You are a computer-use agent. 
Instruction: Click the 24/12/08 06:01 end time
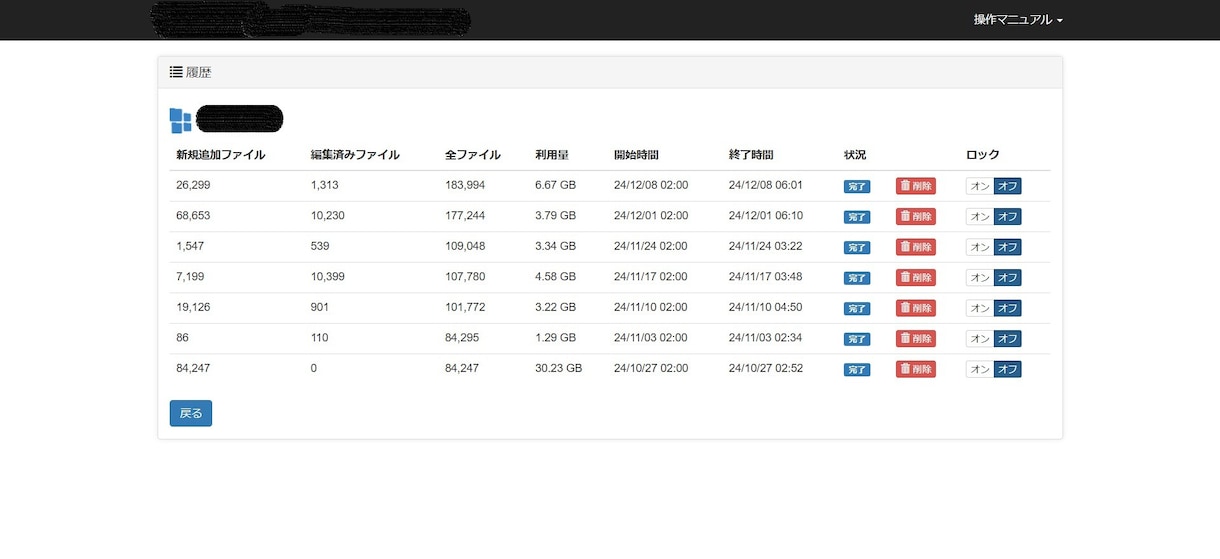click(x=766, y=185)
